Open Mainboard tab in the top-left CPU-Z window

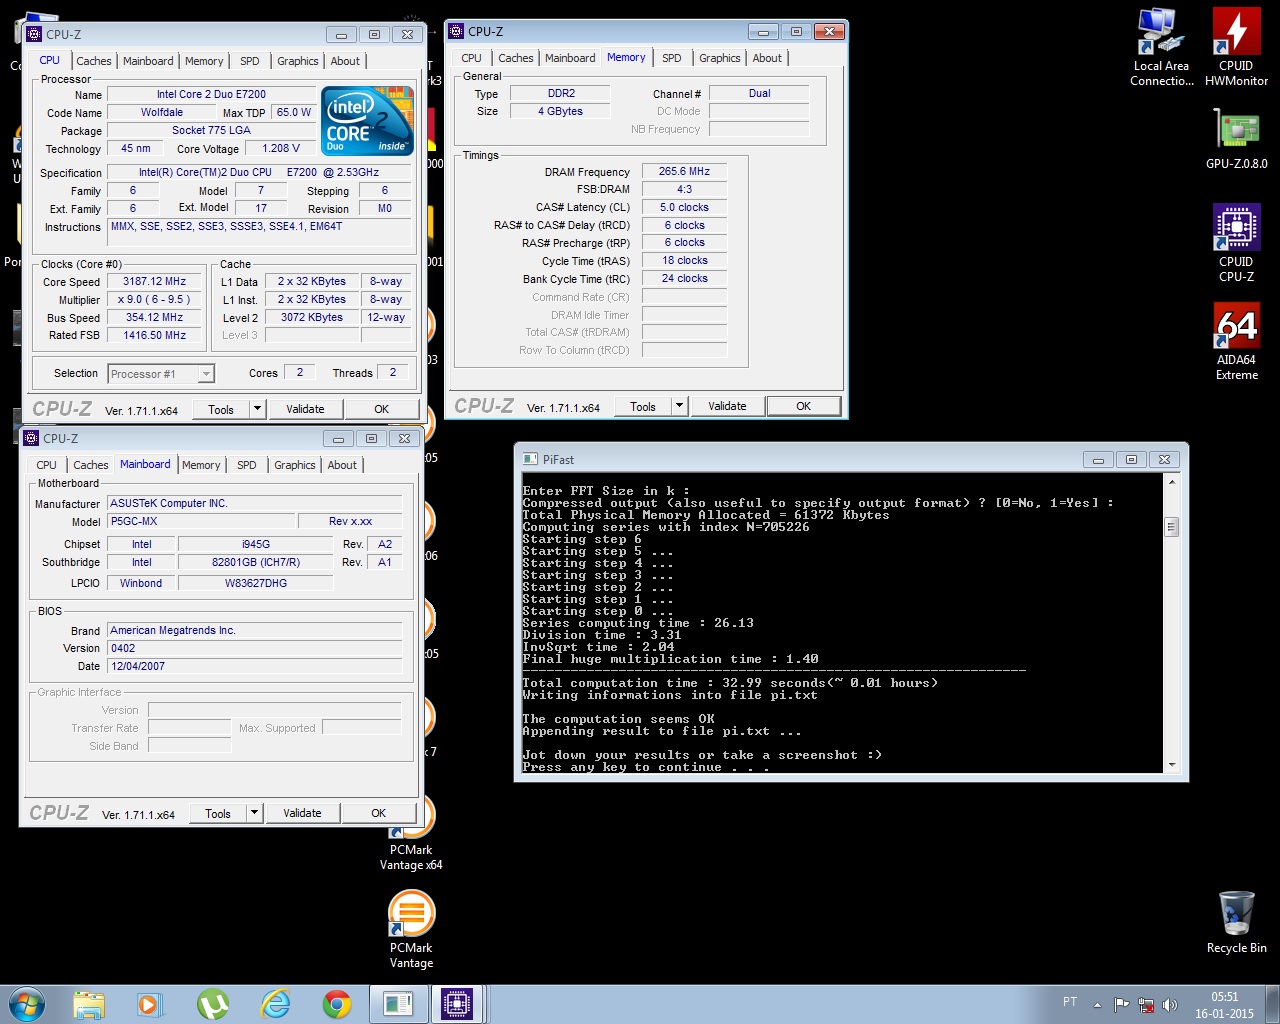[x=148, y=61]
